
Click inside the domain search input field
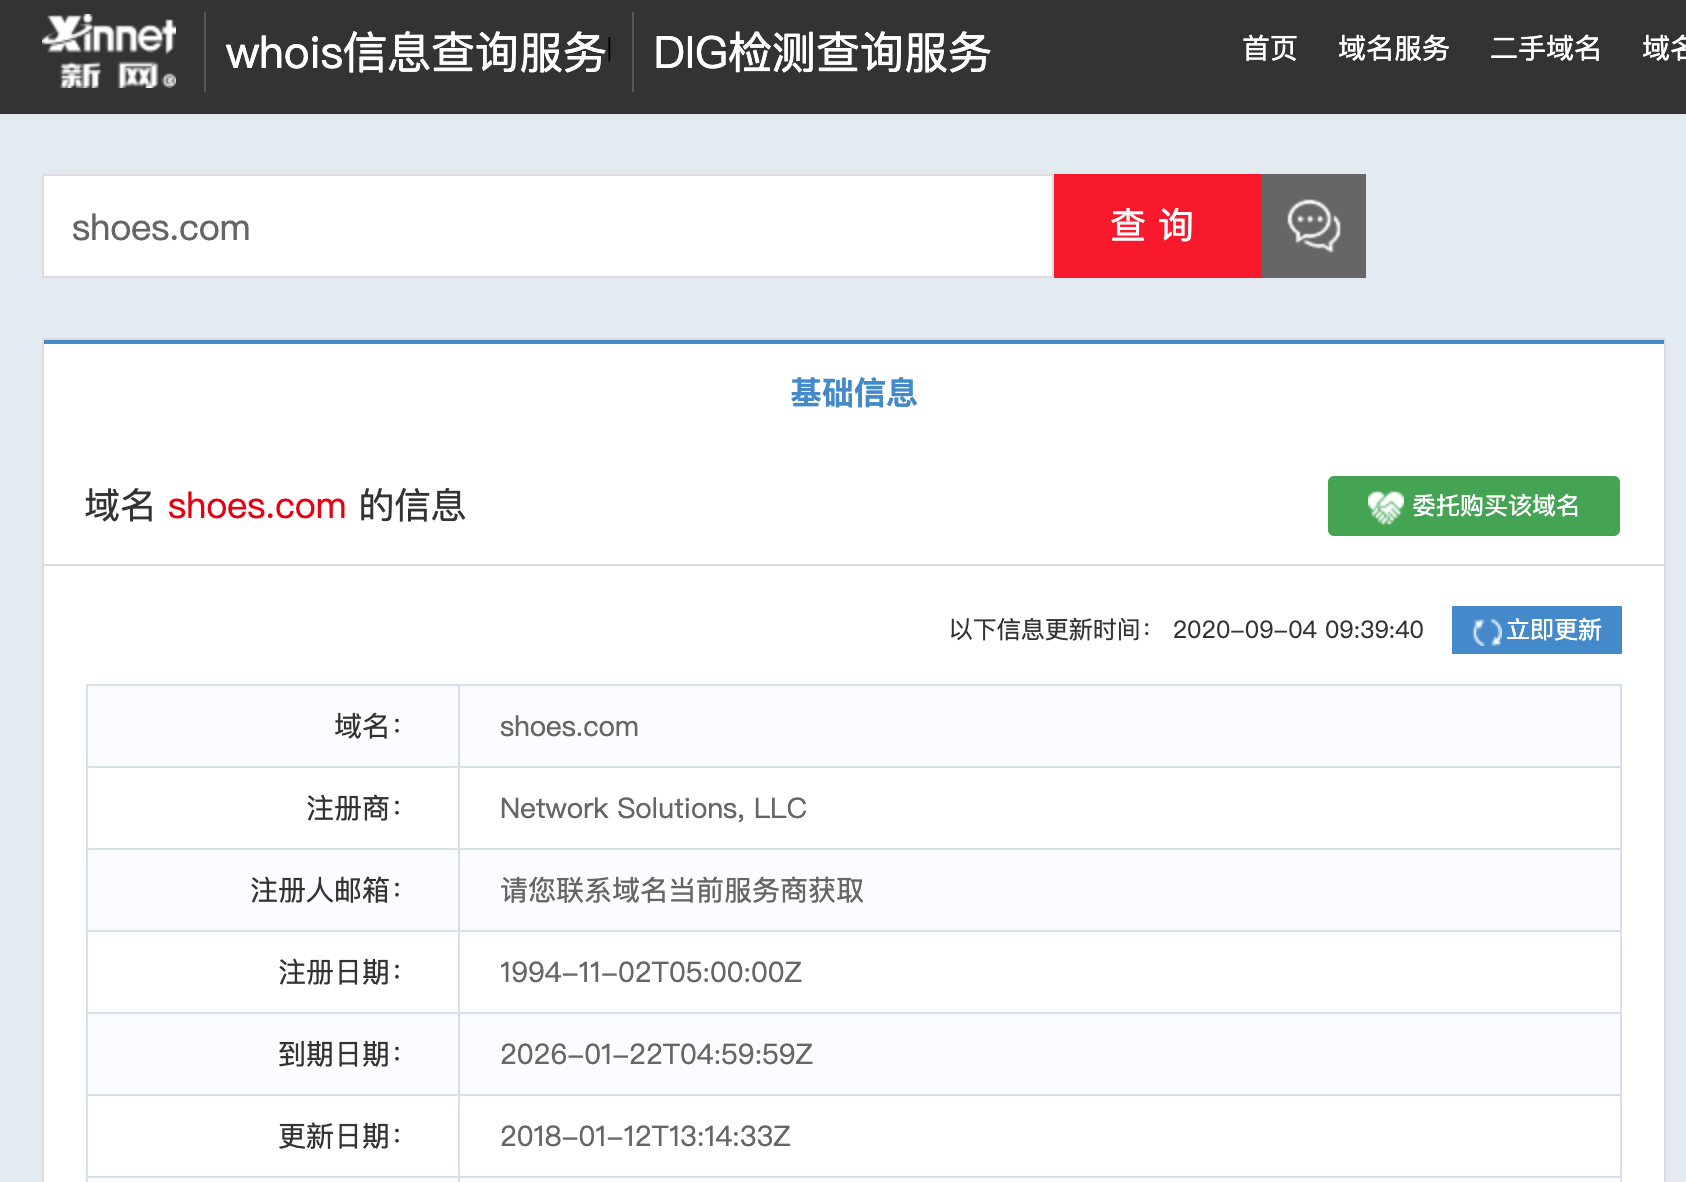click(548, 226)
